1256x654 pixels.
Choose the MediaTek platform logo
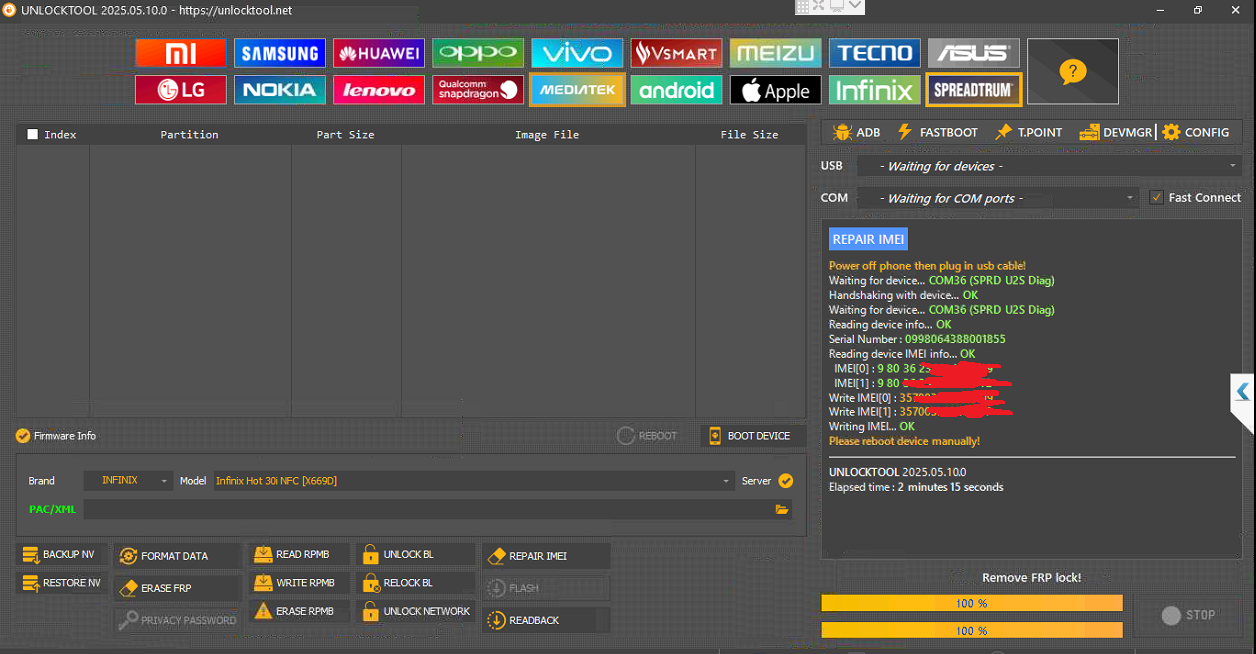(577, 90)
